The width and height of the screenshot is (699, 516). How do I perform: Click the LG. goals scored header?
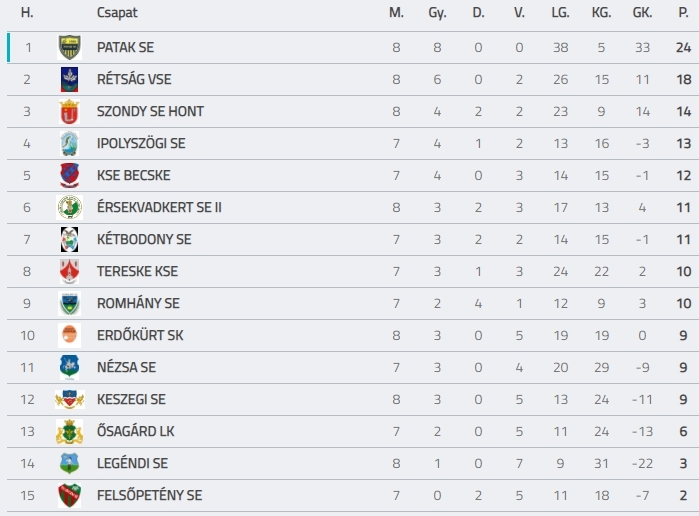pyautogui.click(x=560, y=12)
